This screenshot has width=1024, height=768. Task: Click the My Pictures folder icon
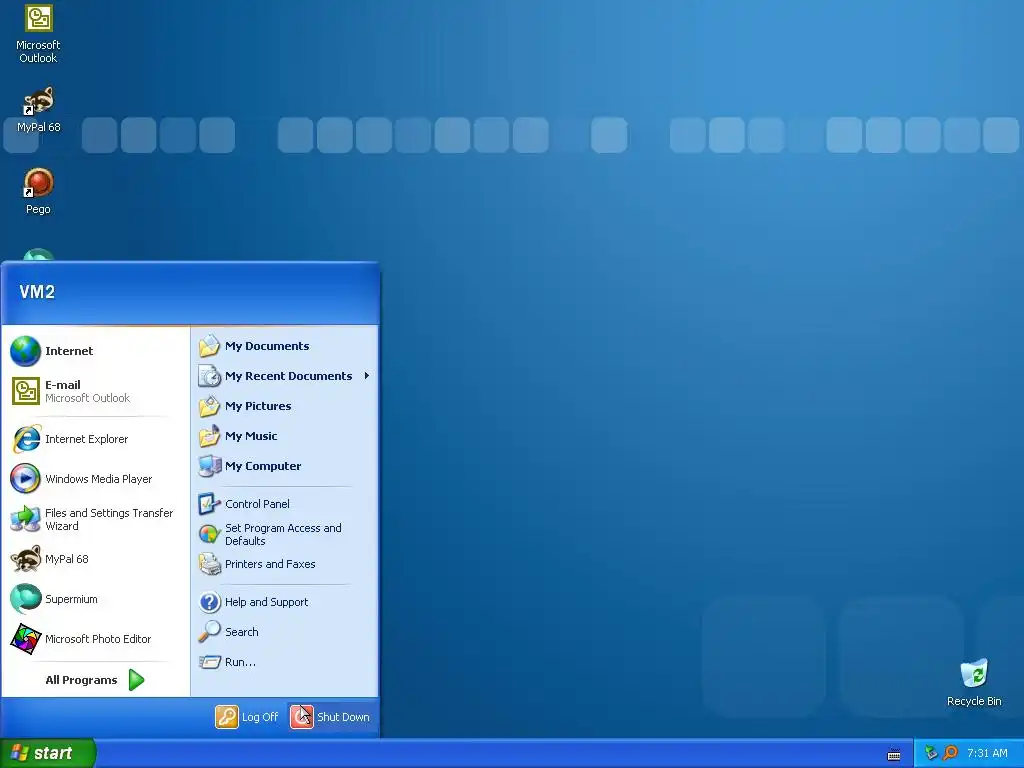[210, 406]
